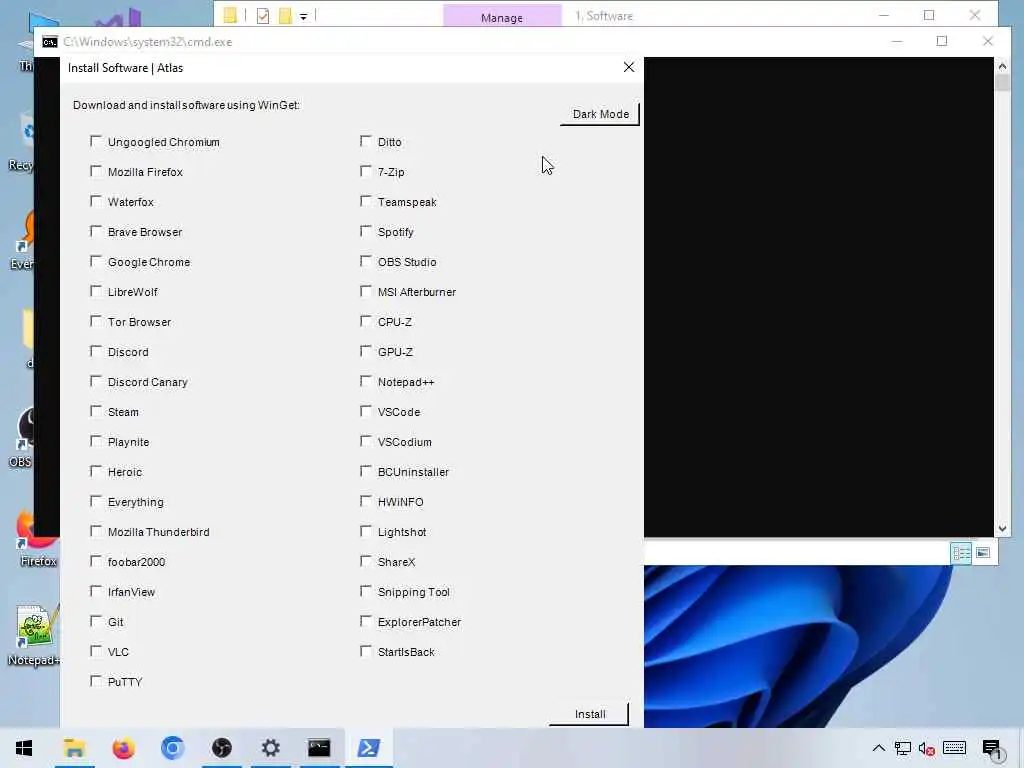Tick the PuTTY checkbox

click(96, 681)
